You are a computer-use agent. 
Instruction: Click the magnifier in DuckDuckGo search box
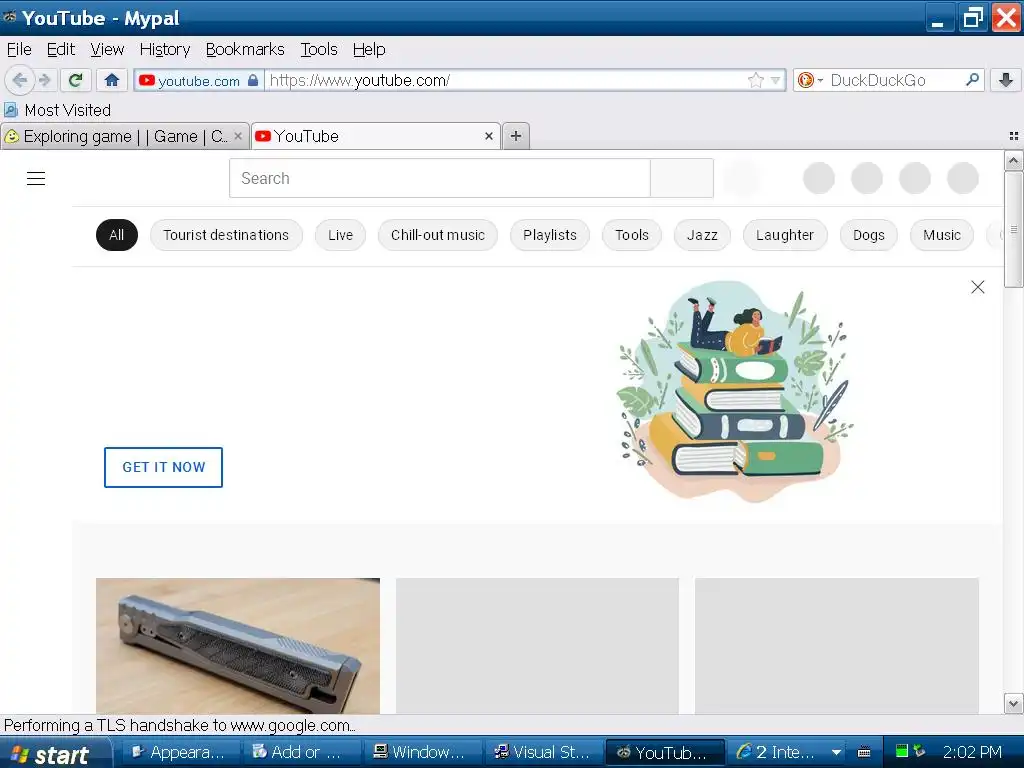point(972,80)
